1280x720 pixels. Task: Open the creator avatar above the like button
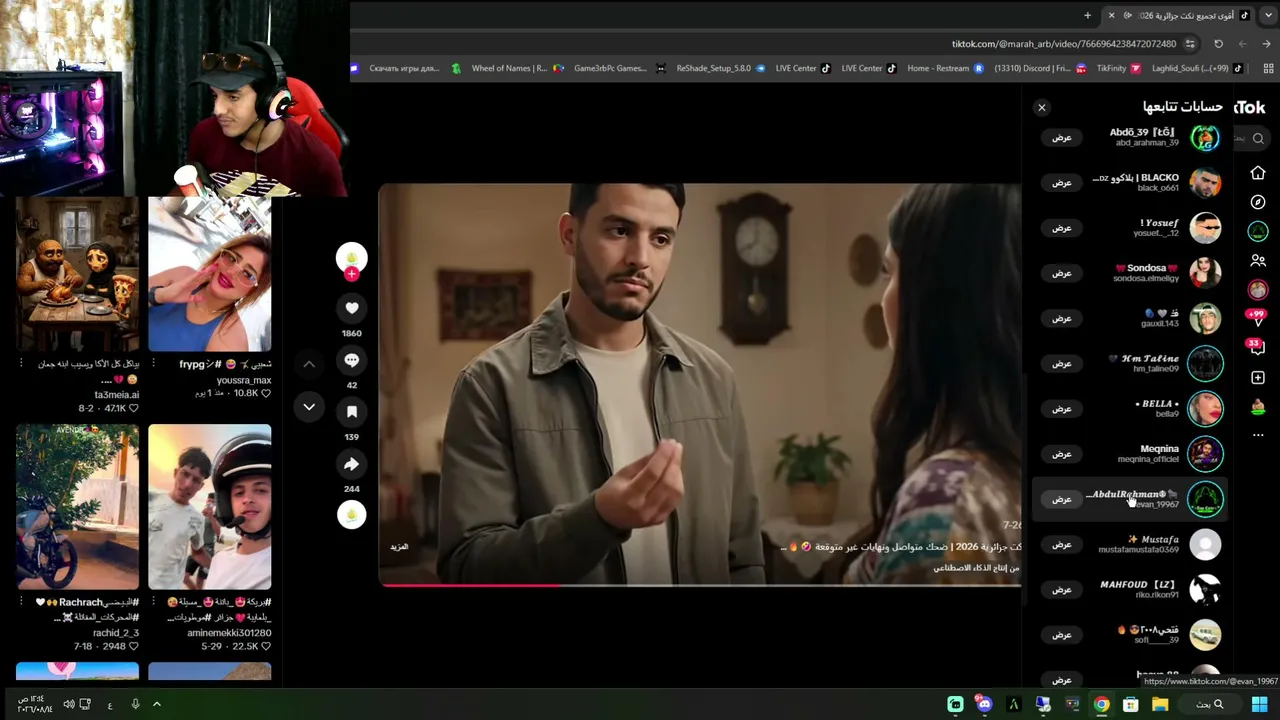(351, 257)
